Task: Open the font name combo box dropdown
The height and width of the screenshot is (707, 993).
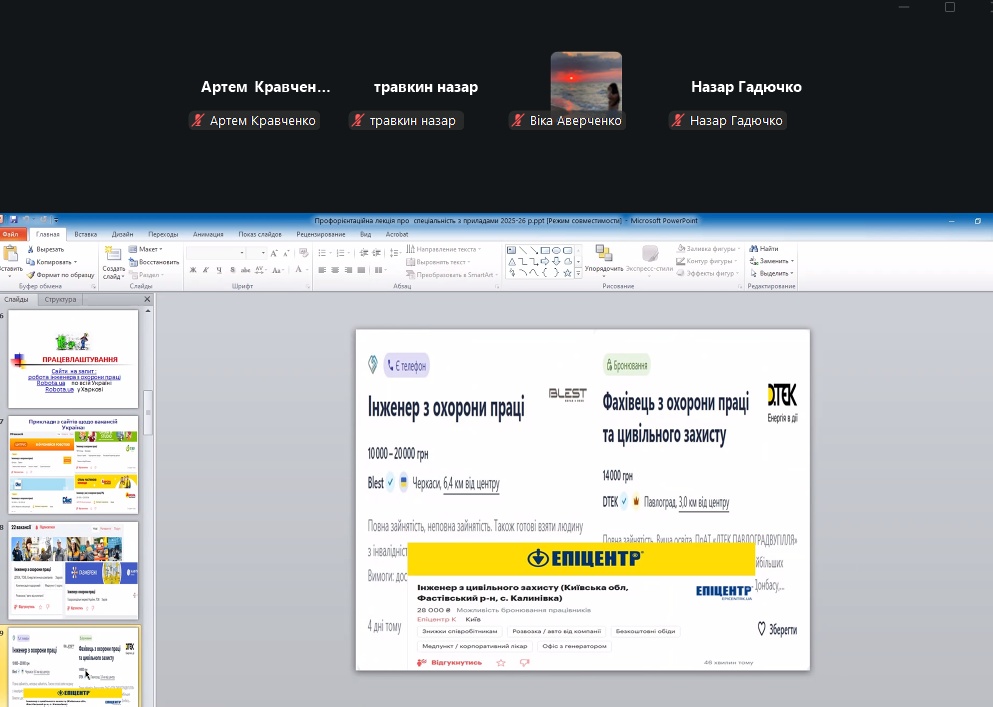Action: pos(242,253)
